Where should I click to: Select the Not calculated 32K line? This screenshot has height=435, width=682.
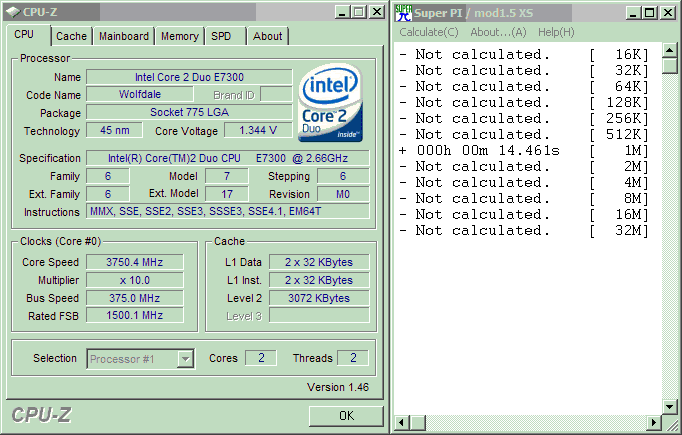pos(524,70)
